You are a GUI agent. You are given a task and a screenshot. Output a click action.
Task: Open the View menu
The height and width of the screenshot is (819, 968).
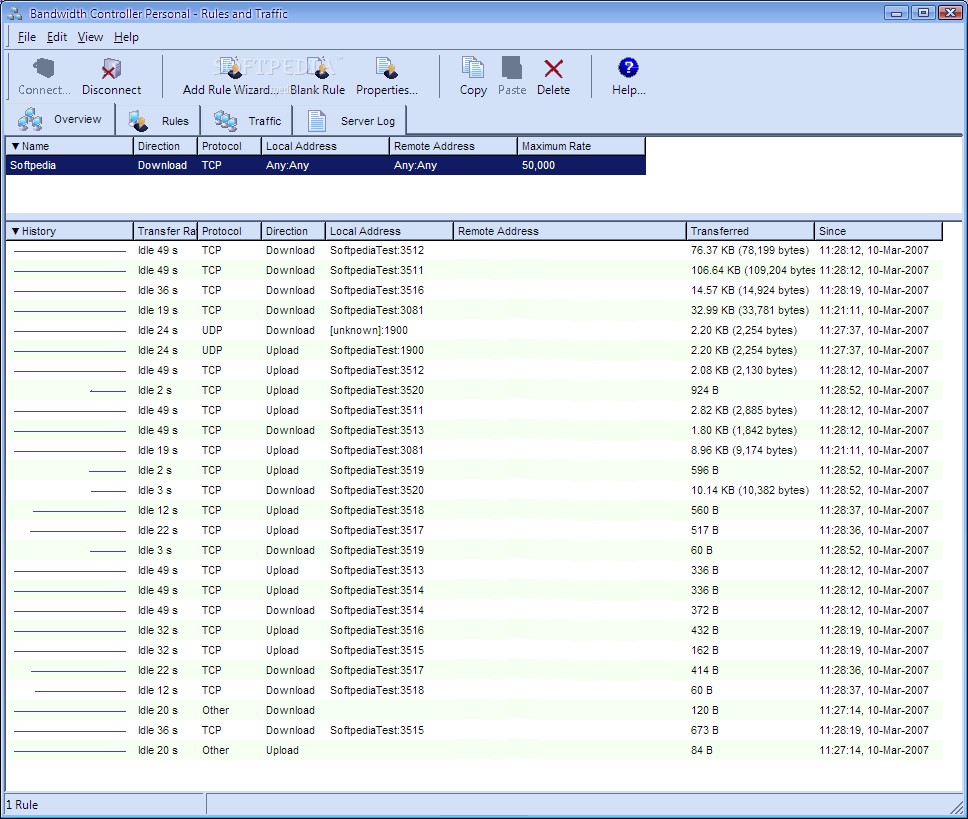[90, 37]
